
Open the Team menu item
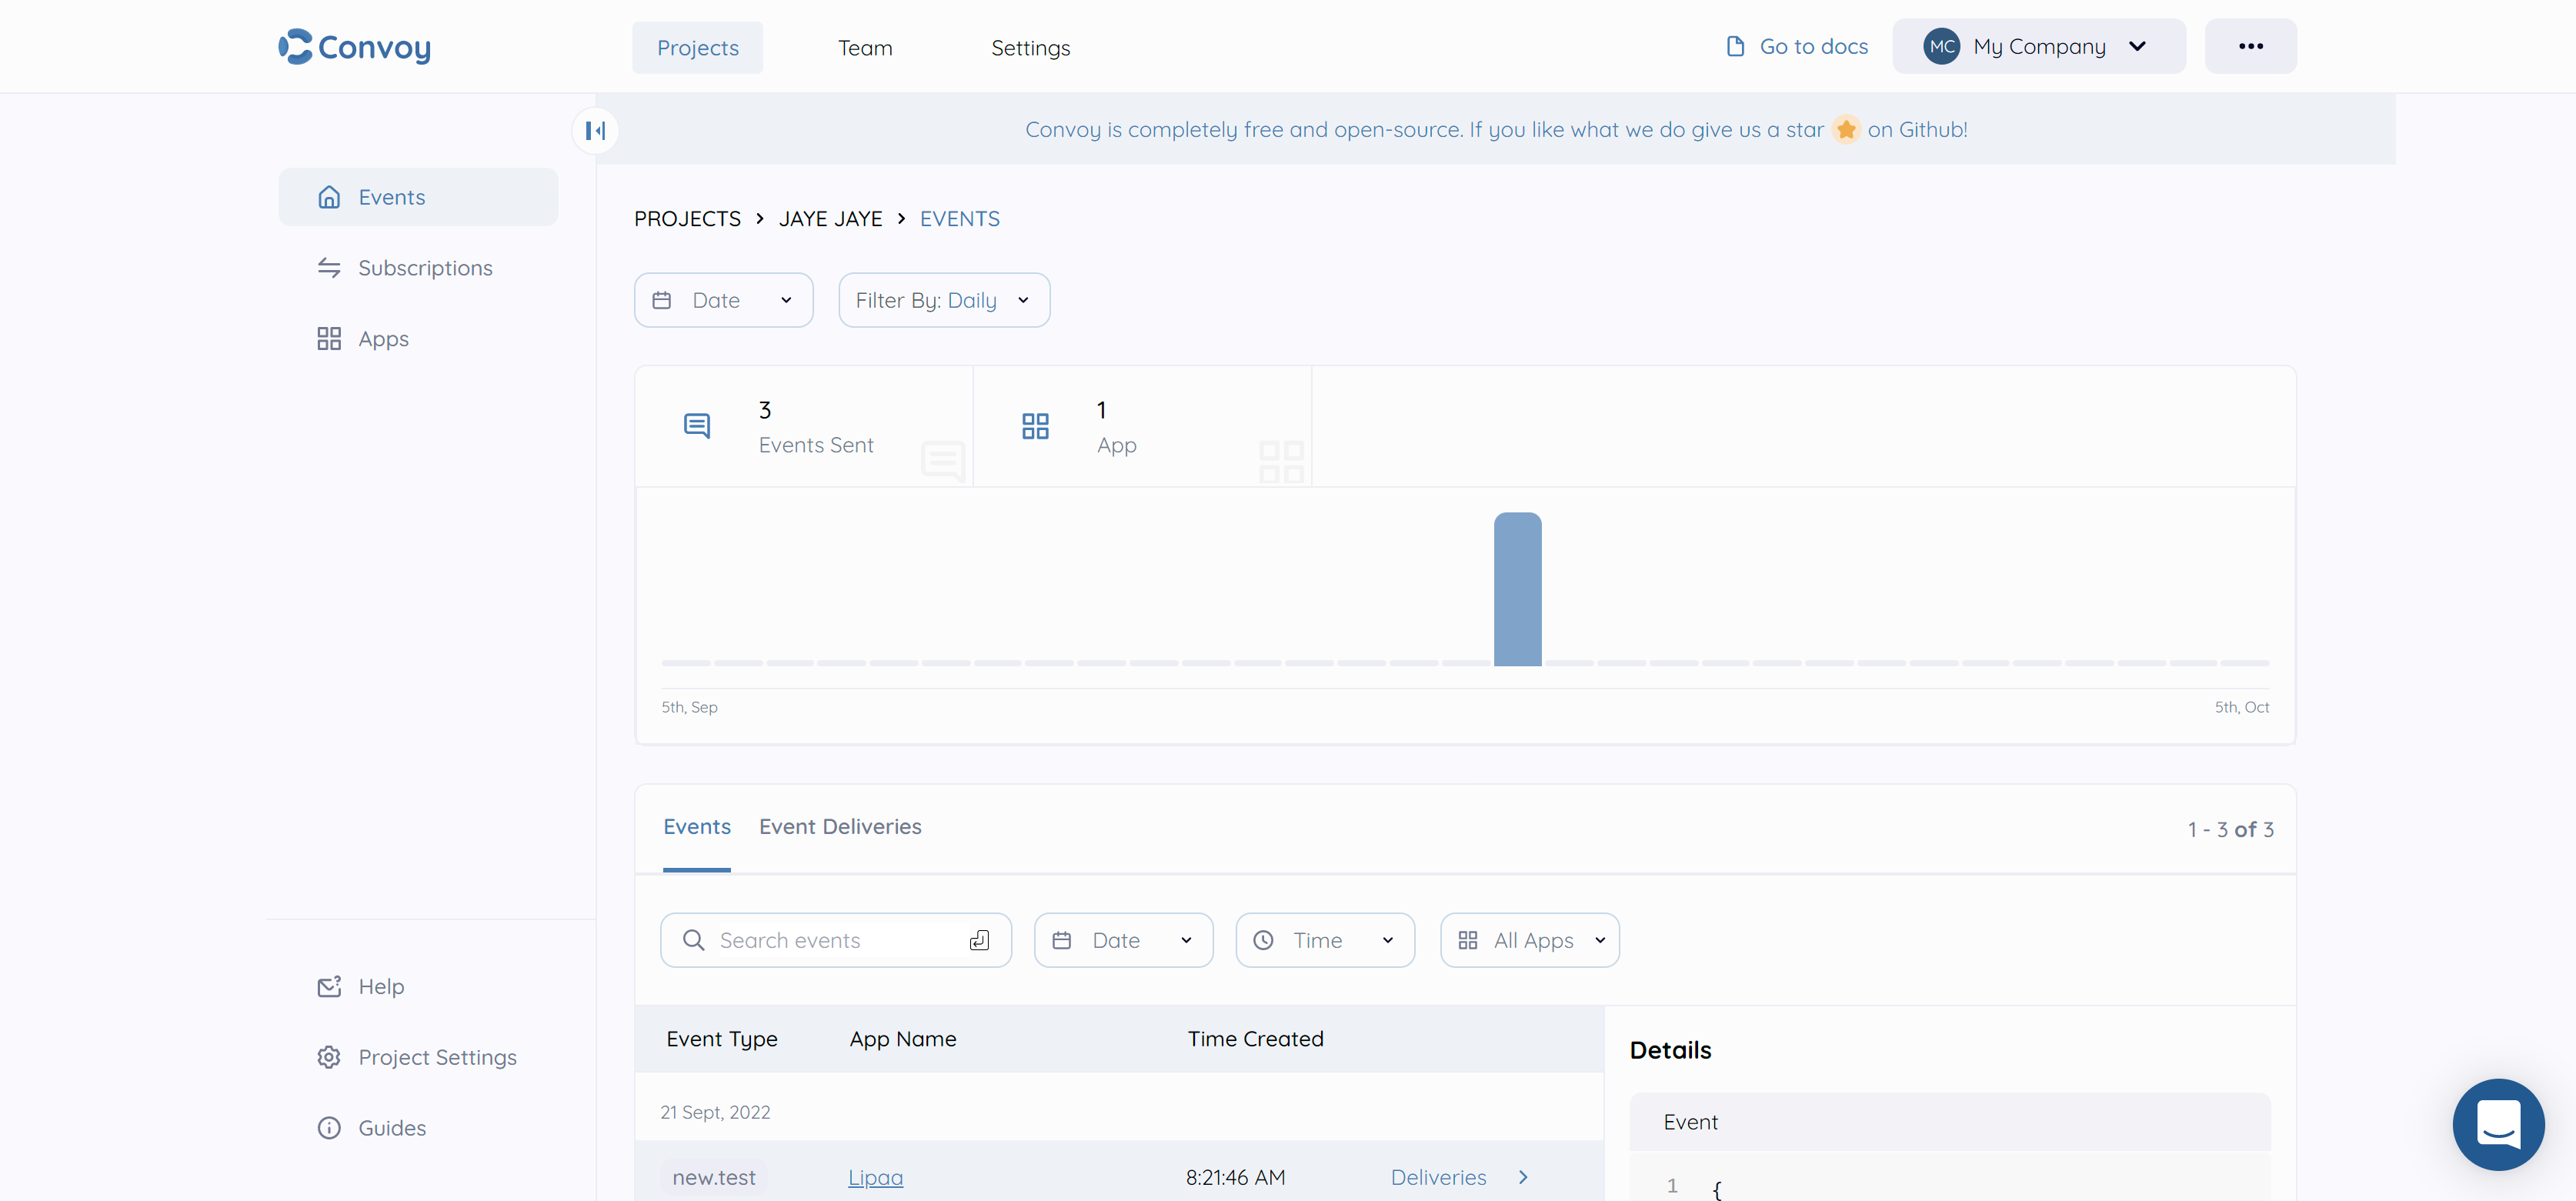pos(864,47)
